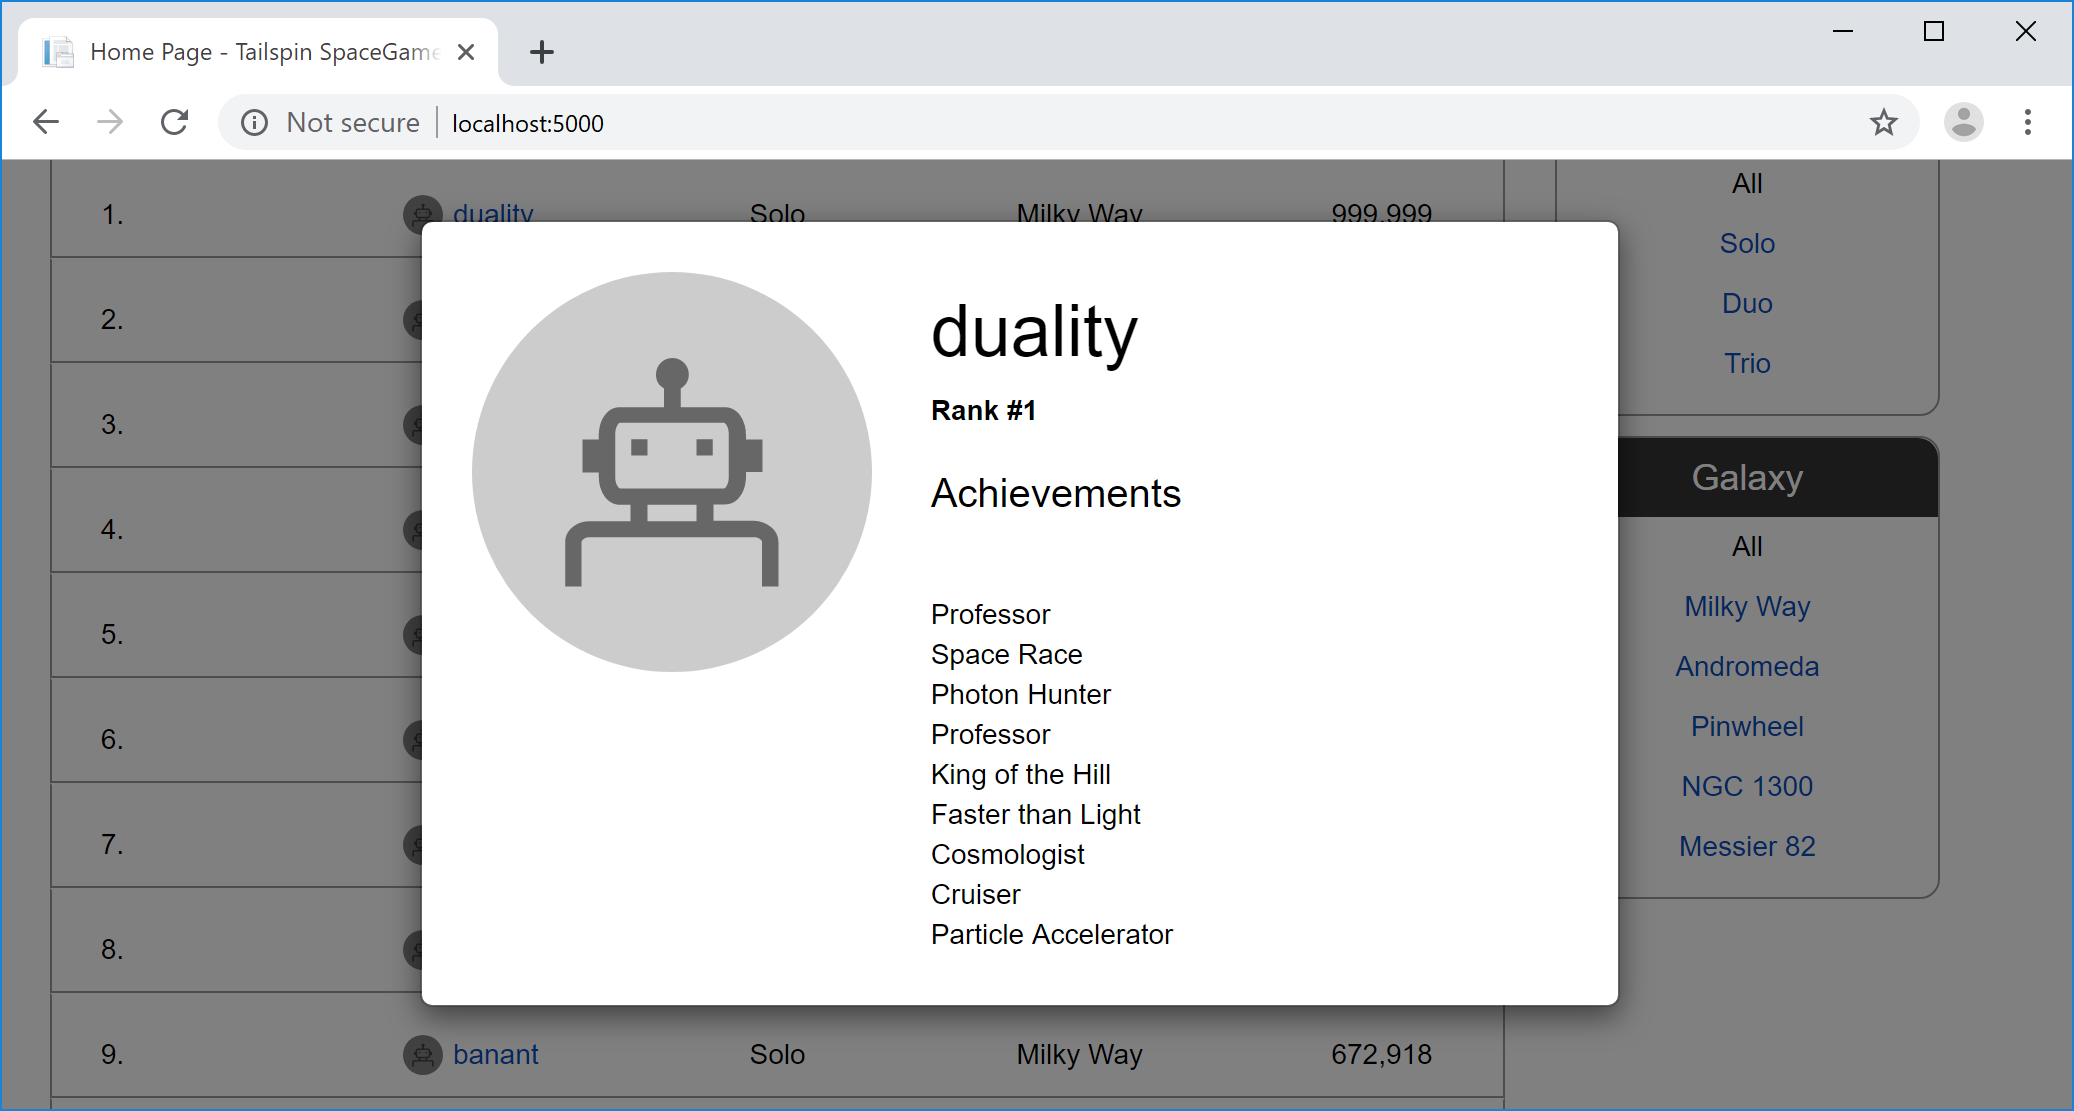This screenshot has width=2074, height=1111.
Task: Bookmark this page with the star icon
Action: (x=1884, y=122)
